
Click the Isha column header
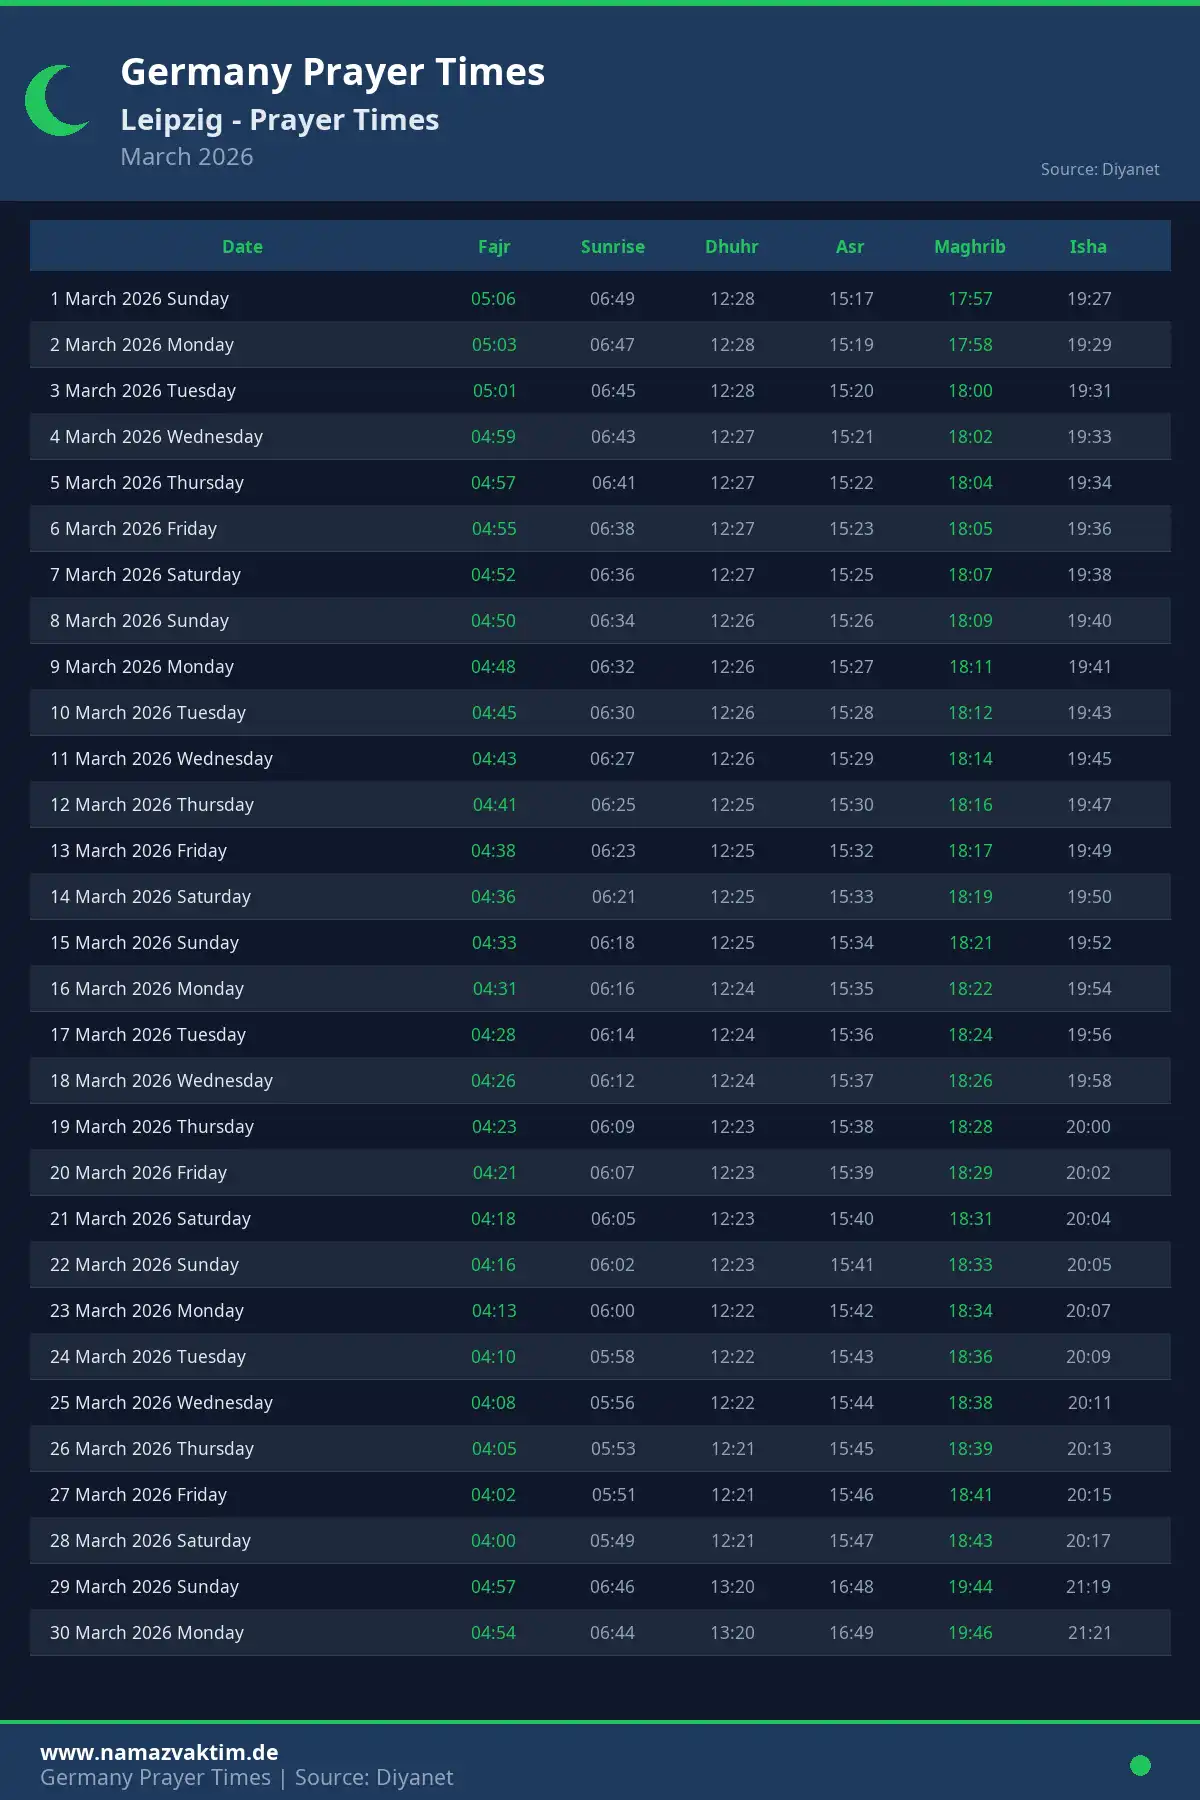coord(1088,247)
